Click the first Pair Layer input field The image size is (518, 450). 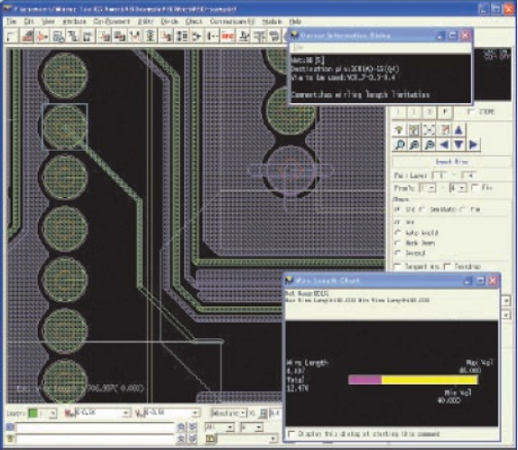pyautogui.click(x=440, y=175)
